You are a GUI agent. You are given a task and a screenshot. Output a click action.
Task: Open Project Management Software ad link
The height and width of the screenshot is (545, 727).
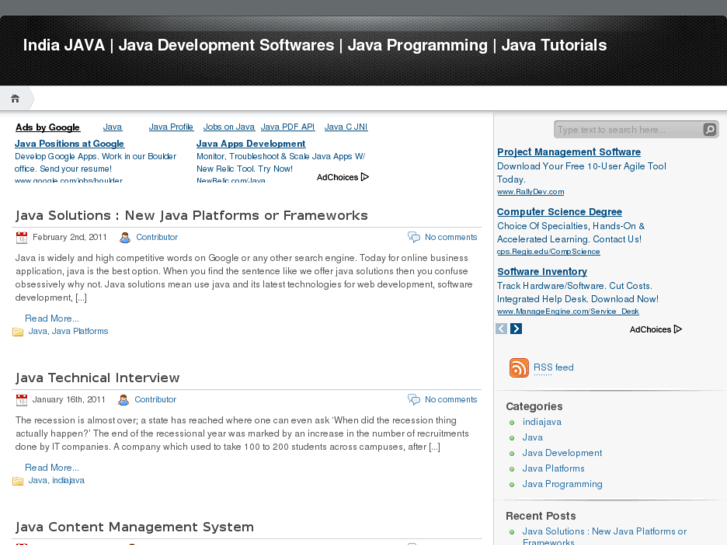click(x=569, y=152)
